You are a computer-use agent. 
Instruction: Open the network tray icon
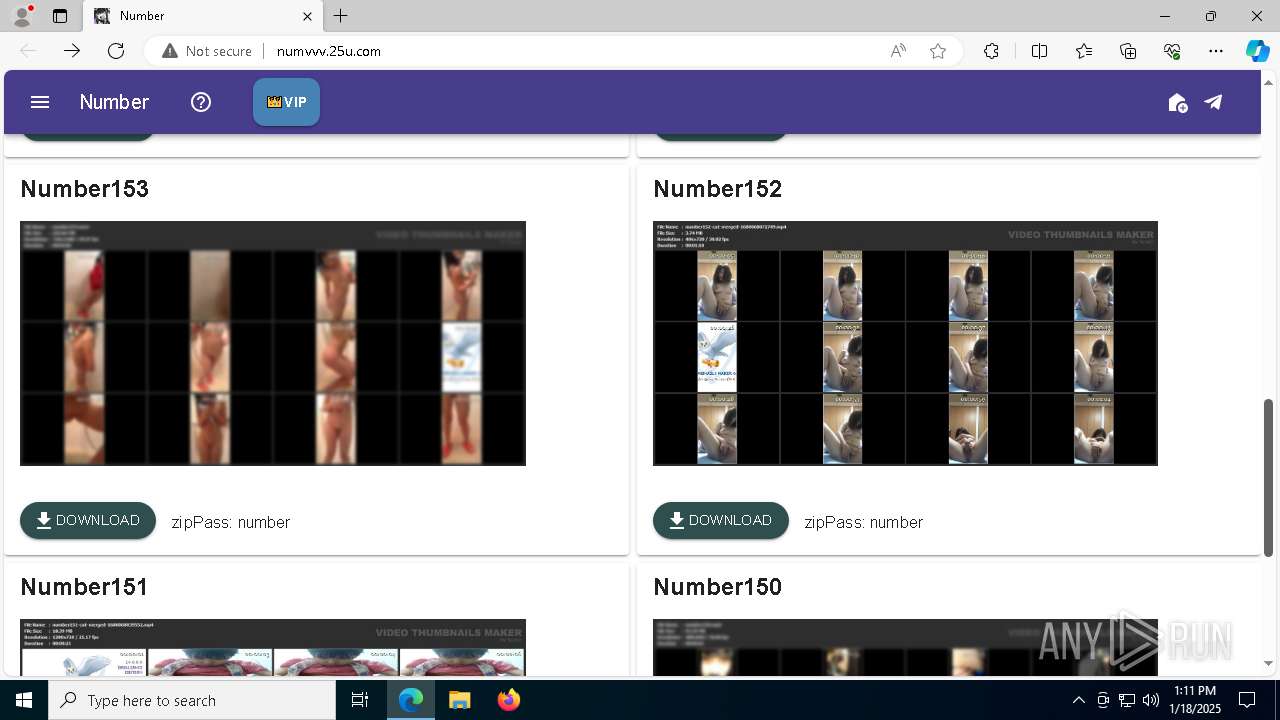pos(1127,700)
